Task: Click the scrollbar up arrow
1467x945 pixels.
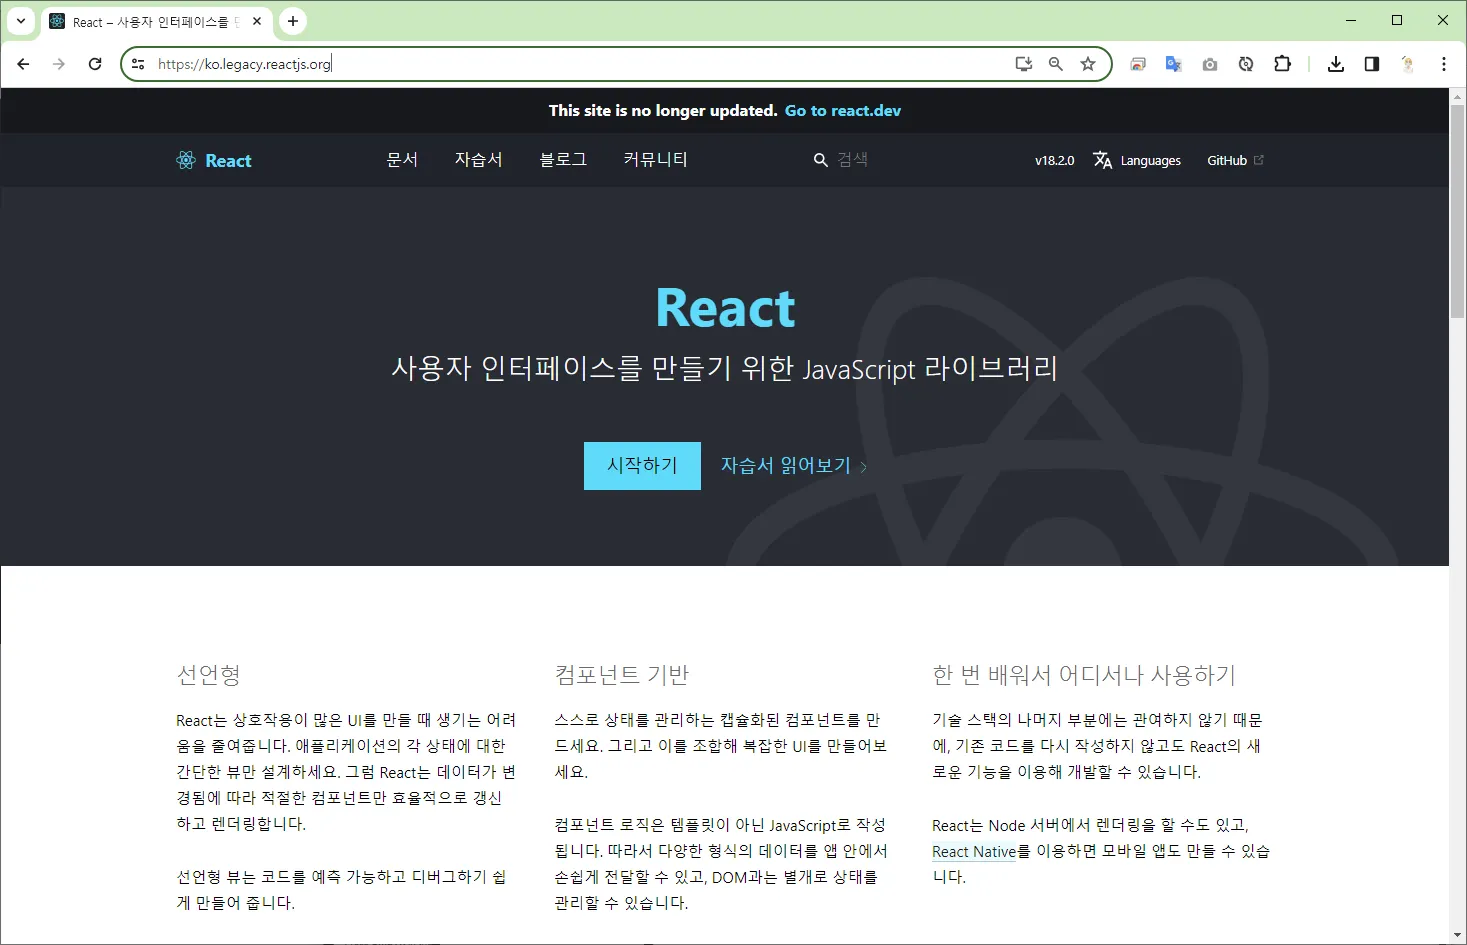Action: tap(1458, 96)
